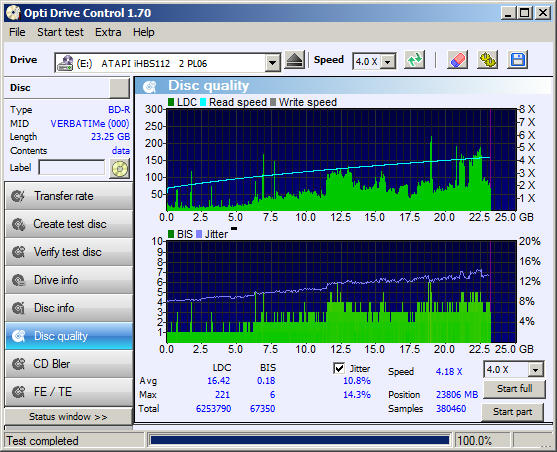Click the gray toggle button beside Disc header

[x=119, y=88]
